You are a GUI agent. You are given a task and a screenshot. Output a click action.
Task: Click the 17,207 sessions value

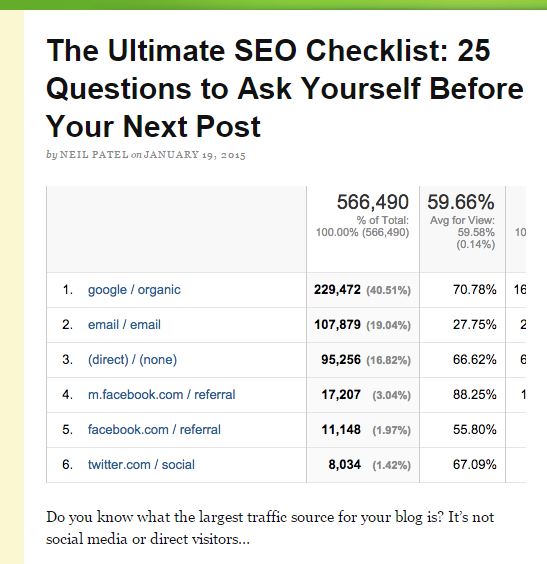point(341,395)
